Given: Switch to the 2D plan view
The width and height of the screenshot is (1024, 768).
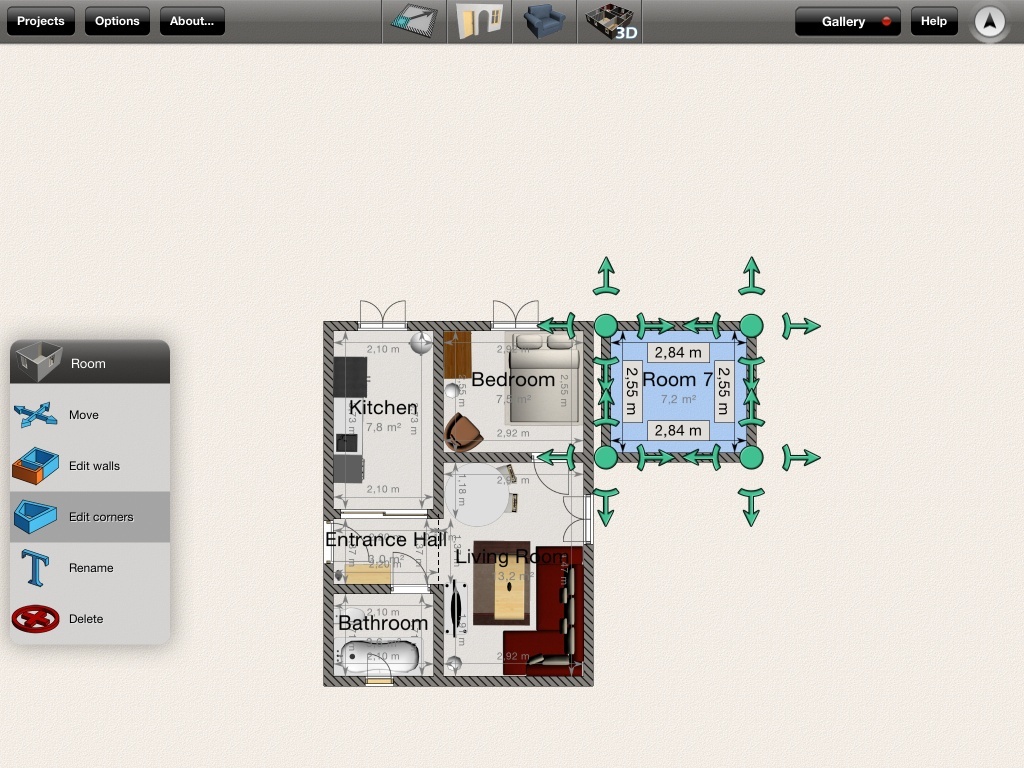Looking at the screenshot, I should [413, 21].
